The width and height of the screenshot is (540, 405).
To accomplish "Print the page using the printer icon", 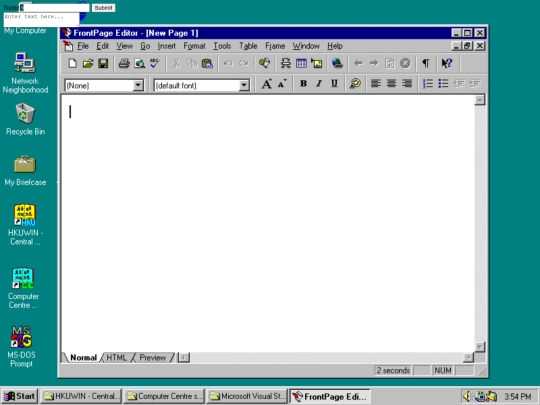I will coord(124,63).
